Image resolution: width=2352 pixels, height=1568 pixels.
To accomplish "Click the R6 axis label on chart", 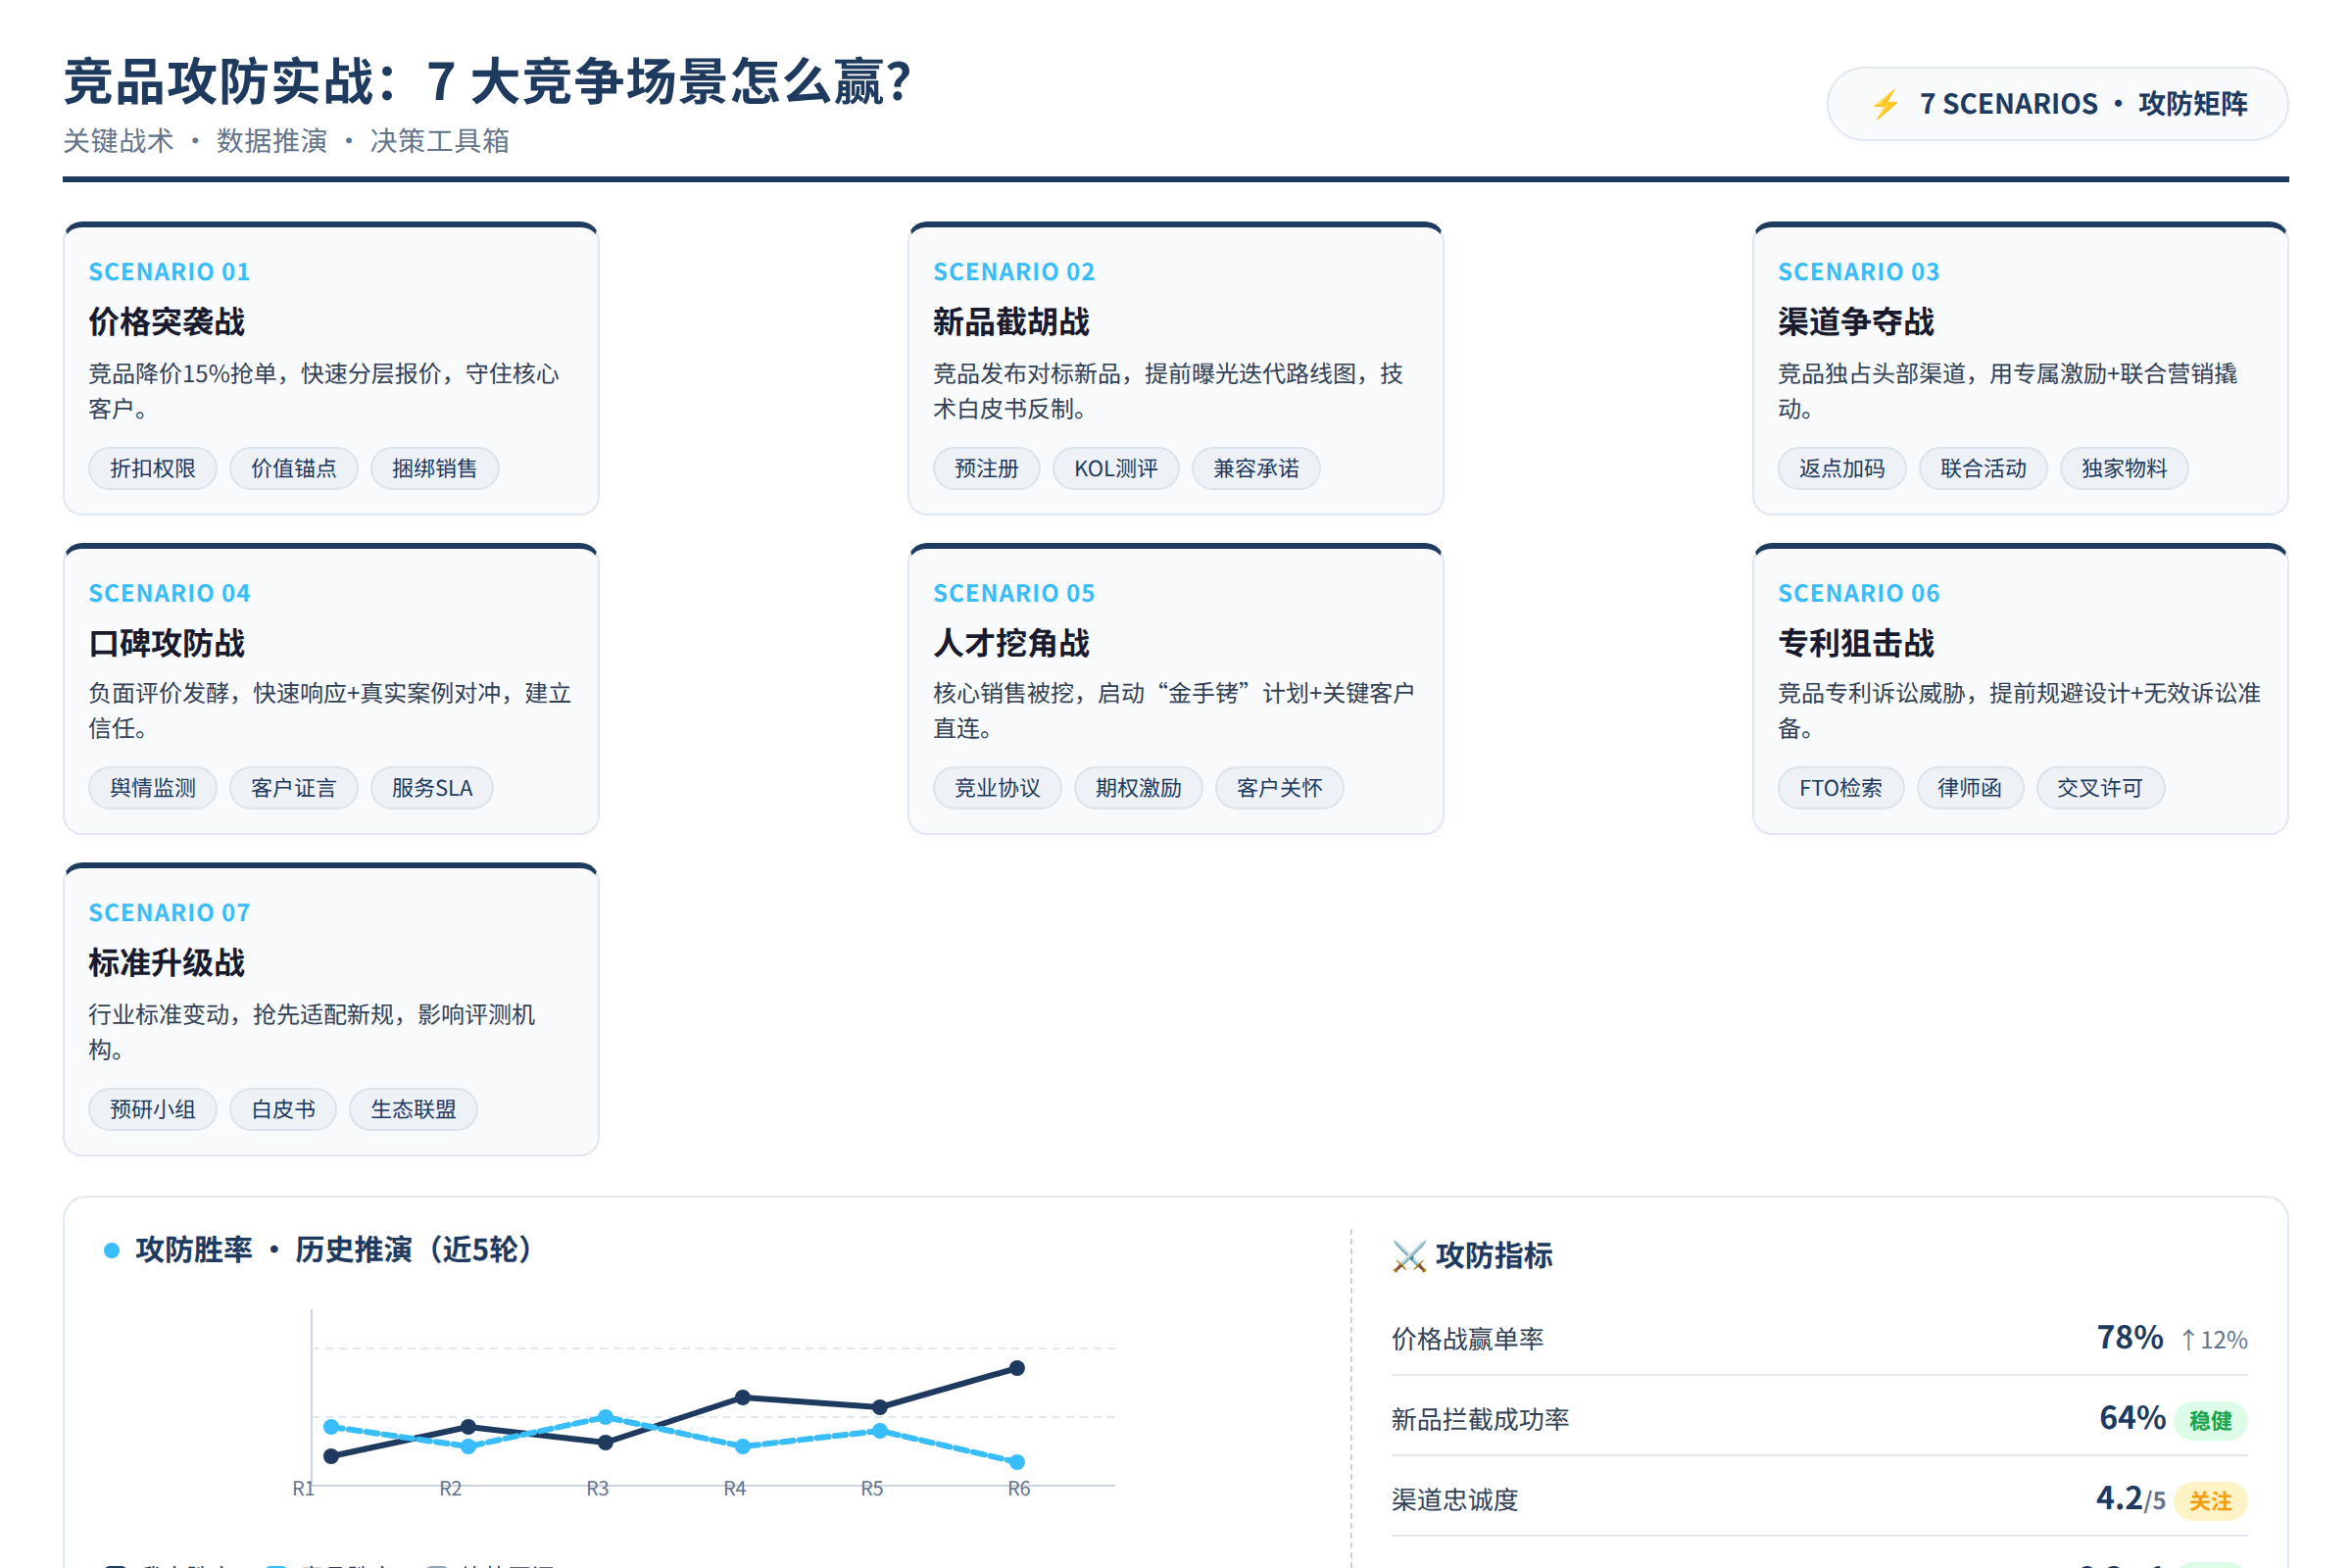I will click(x=1019, y=1489).
